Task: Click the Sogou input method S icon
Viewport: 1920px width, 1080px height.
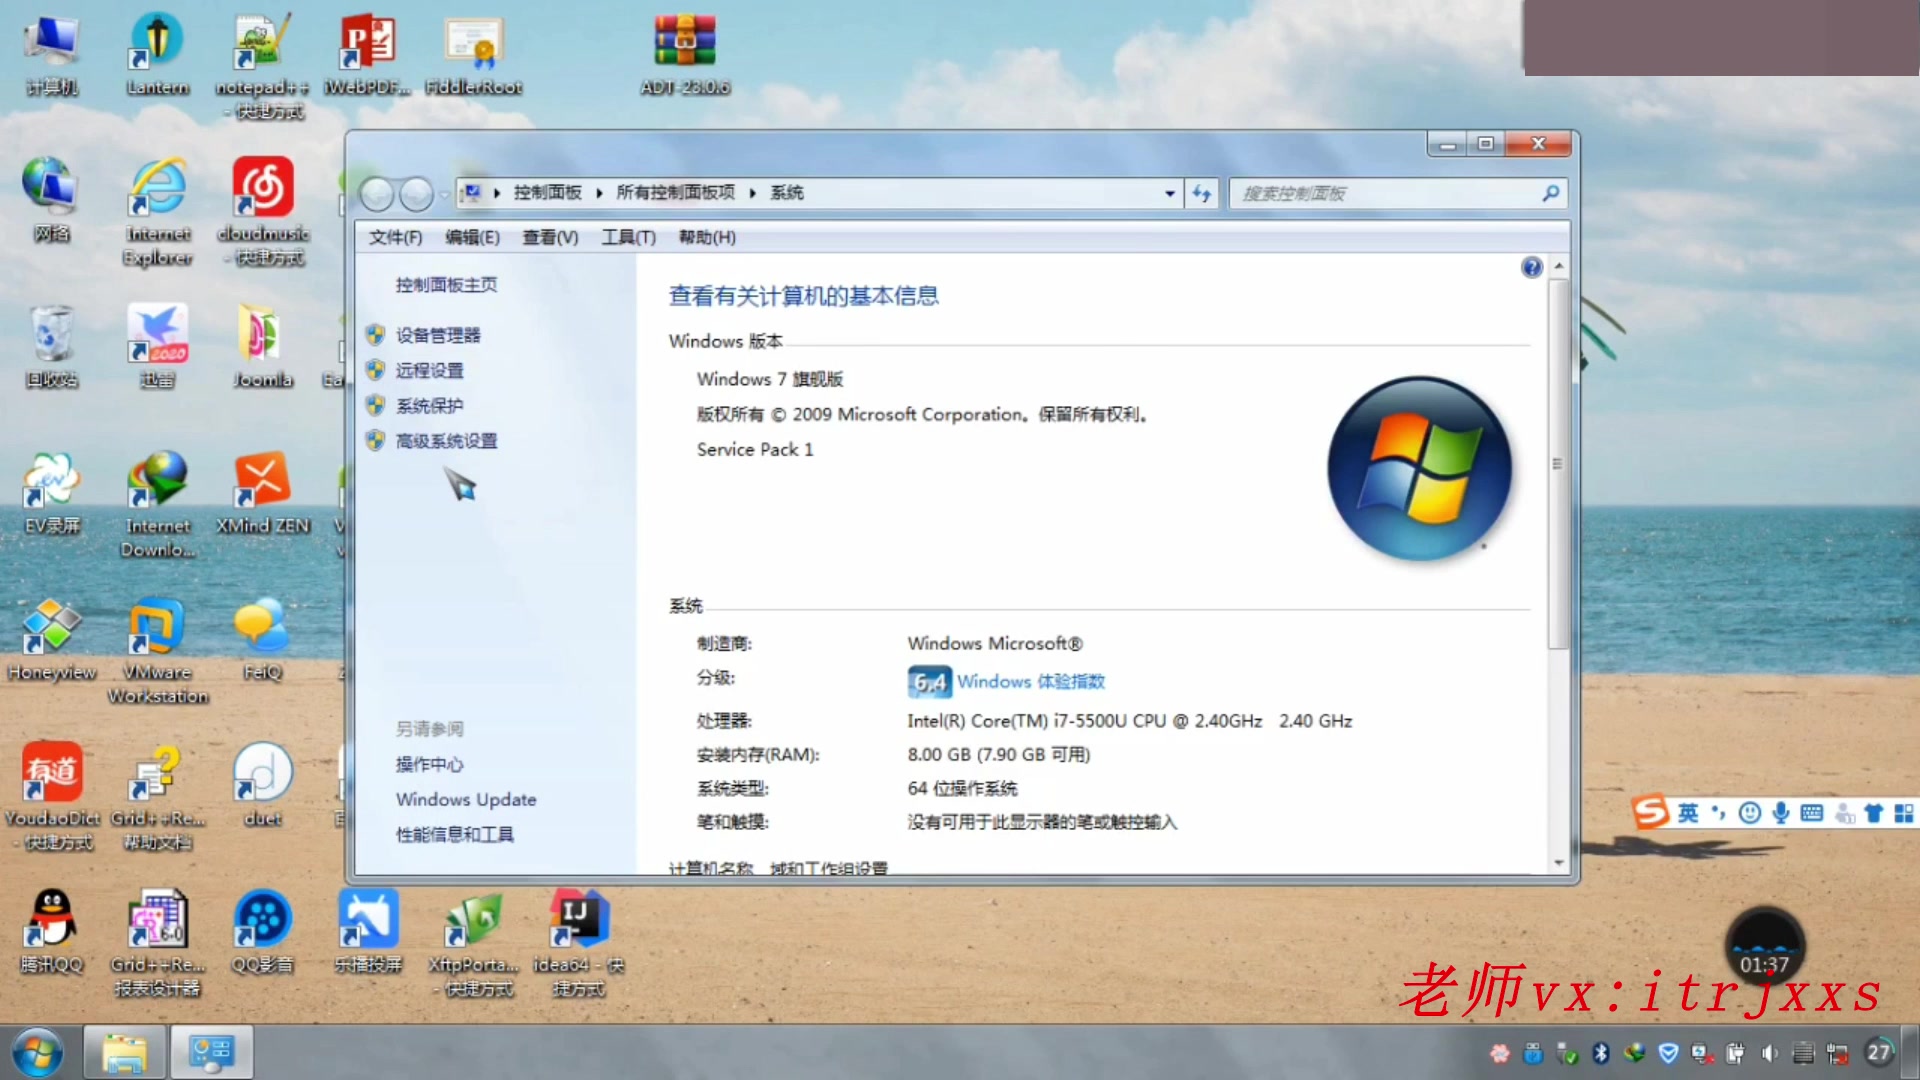Action: tap(1650, 812)
